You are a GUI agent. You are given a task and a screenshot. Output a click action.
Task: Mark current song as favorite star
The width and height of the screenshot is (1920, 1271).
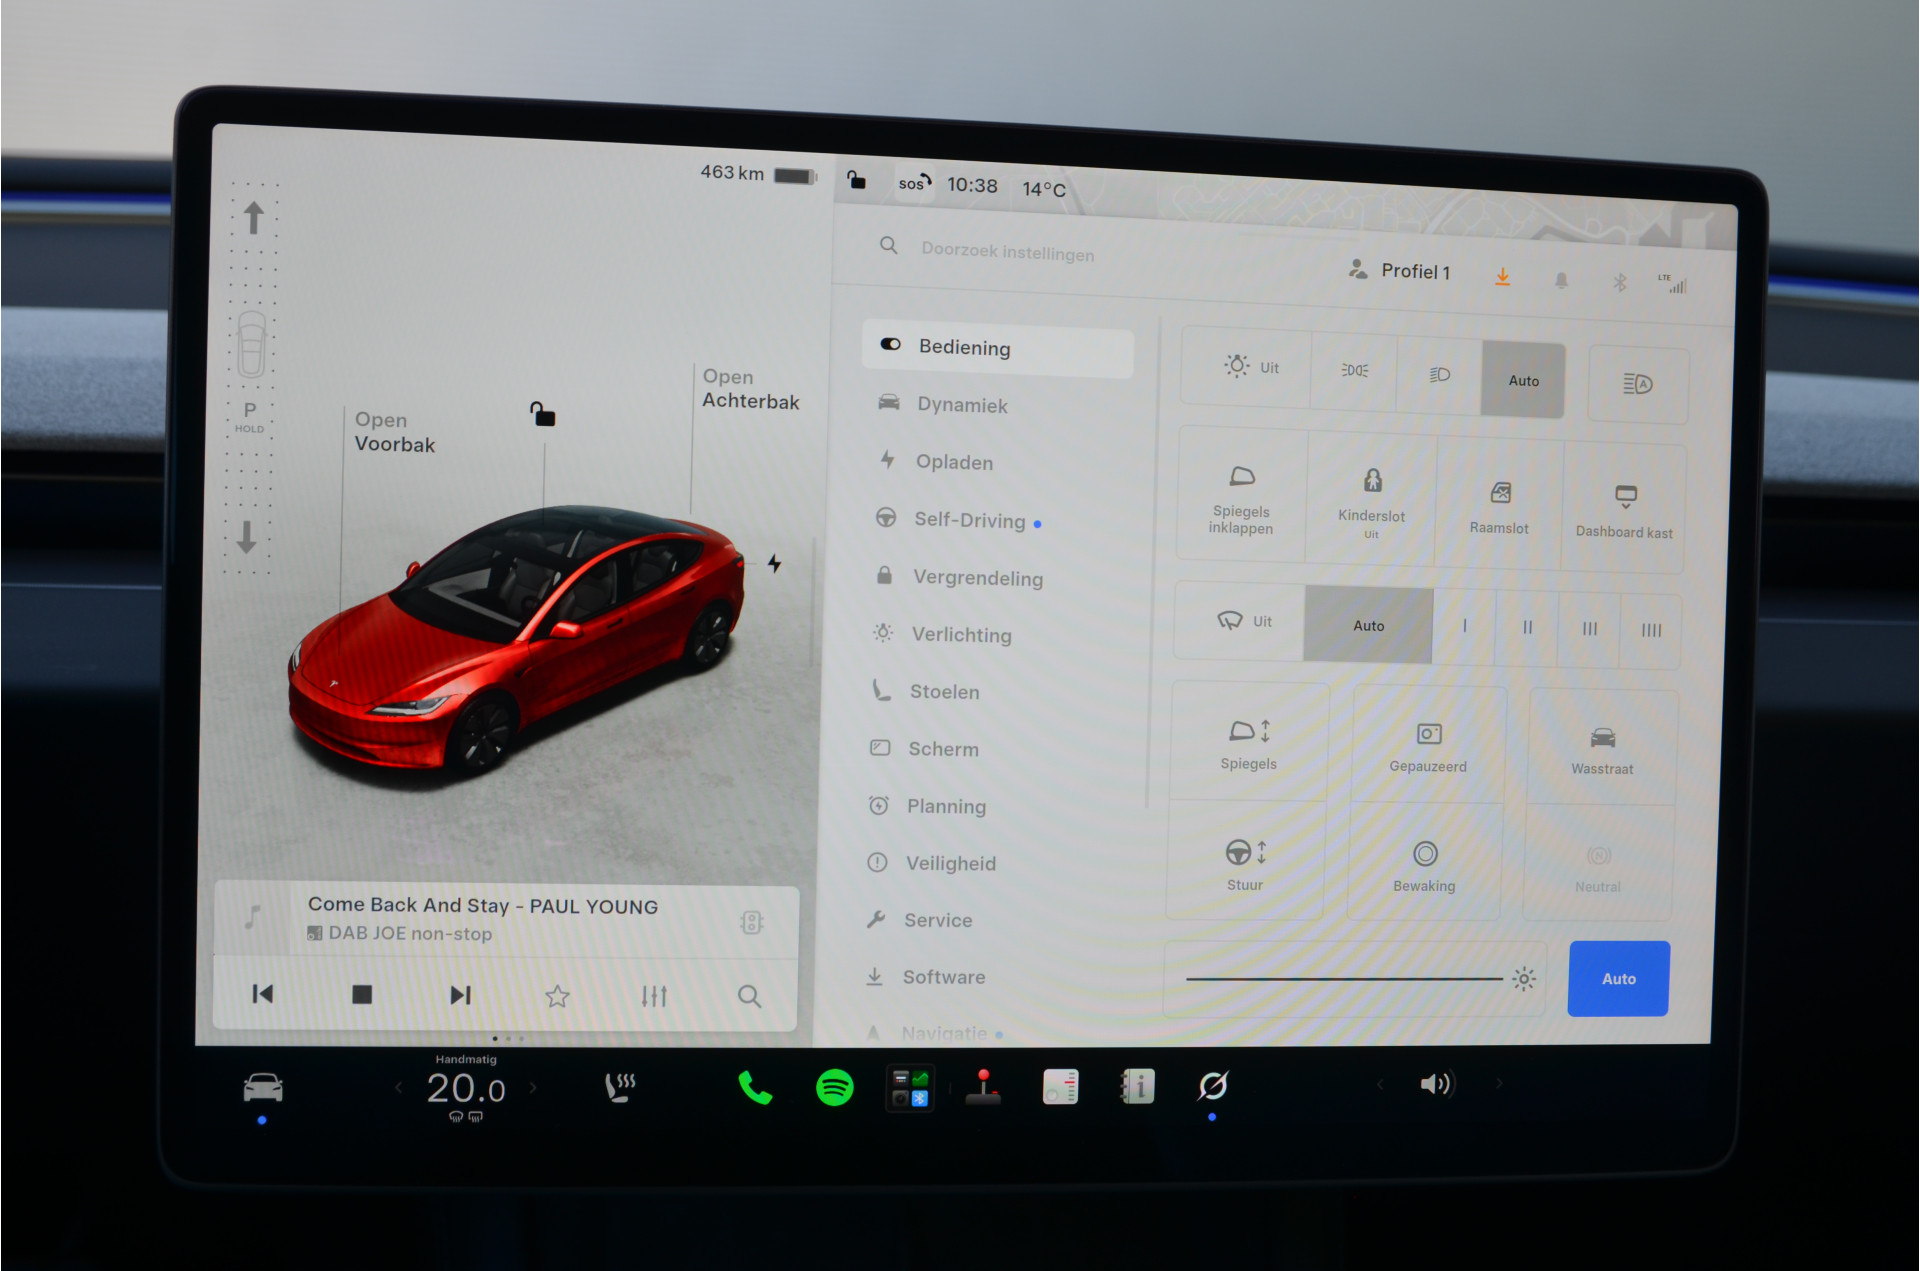557,996
